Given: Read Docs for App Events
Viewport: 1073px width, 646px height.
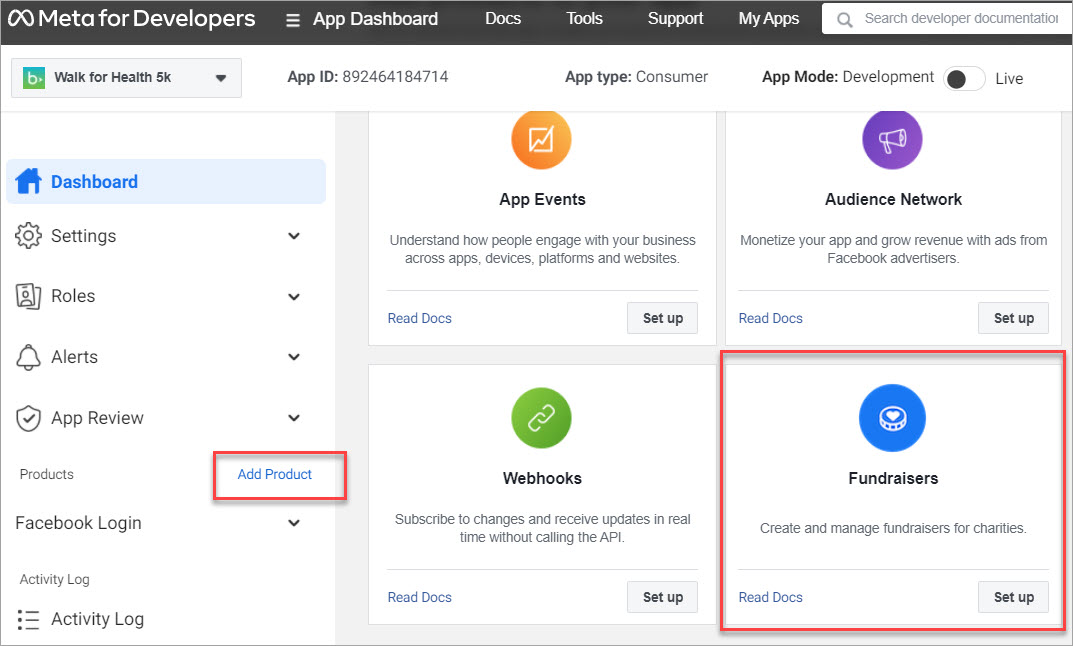Looking at the screenshot, I should (419, 318).
